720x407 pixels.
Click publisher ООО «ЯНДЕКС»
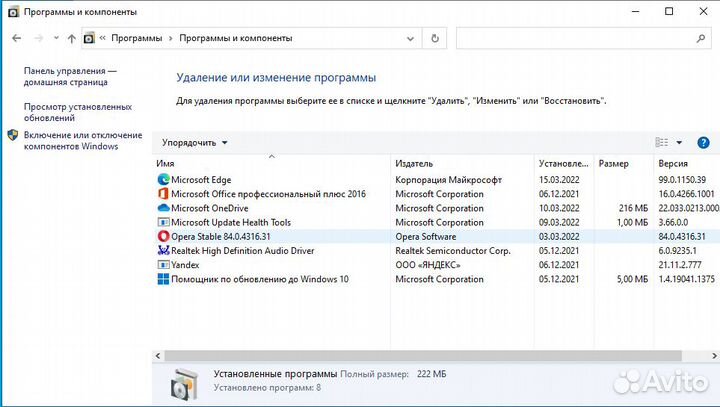pyautogui.click(x=428, y=265)
